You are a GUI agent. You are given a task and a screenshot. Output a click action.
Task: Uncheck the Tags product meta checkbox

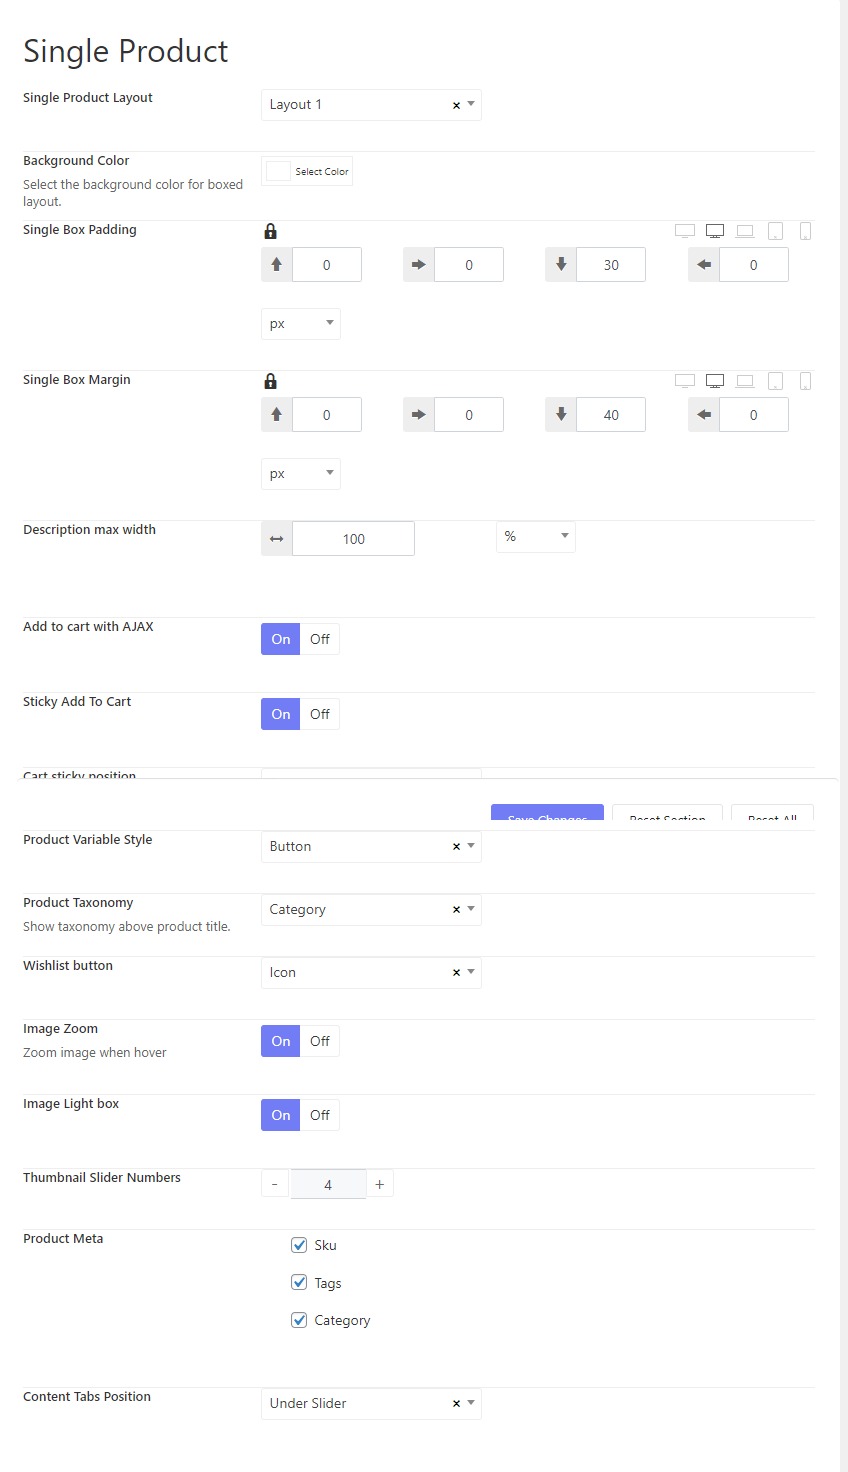tap(299, 1282)
